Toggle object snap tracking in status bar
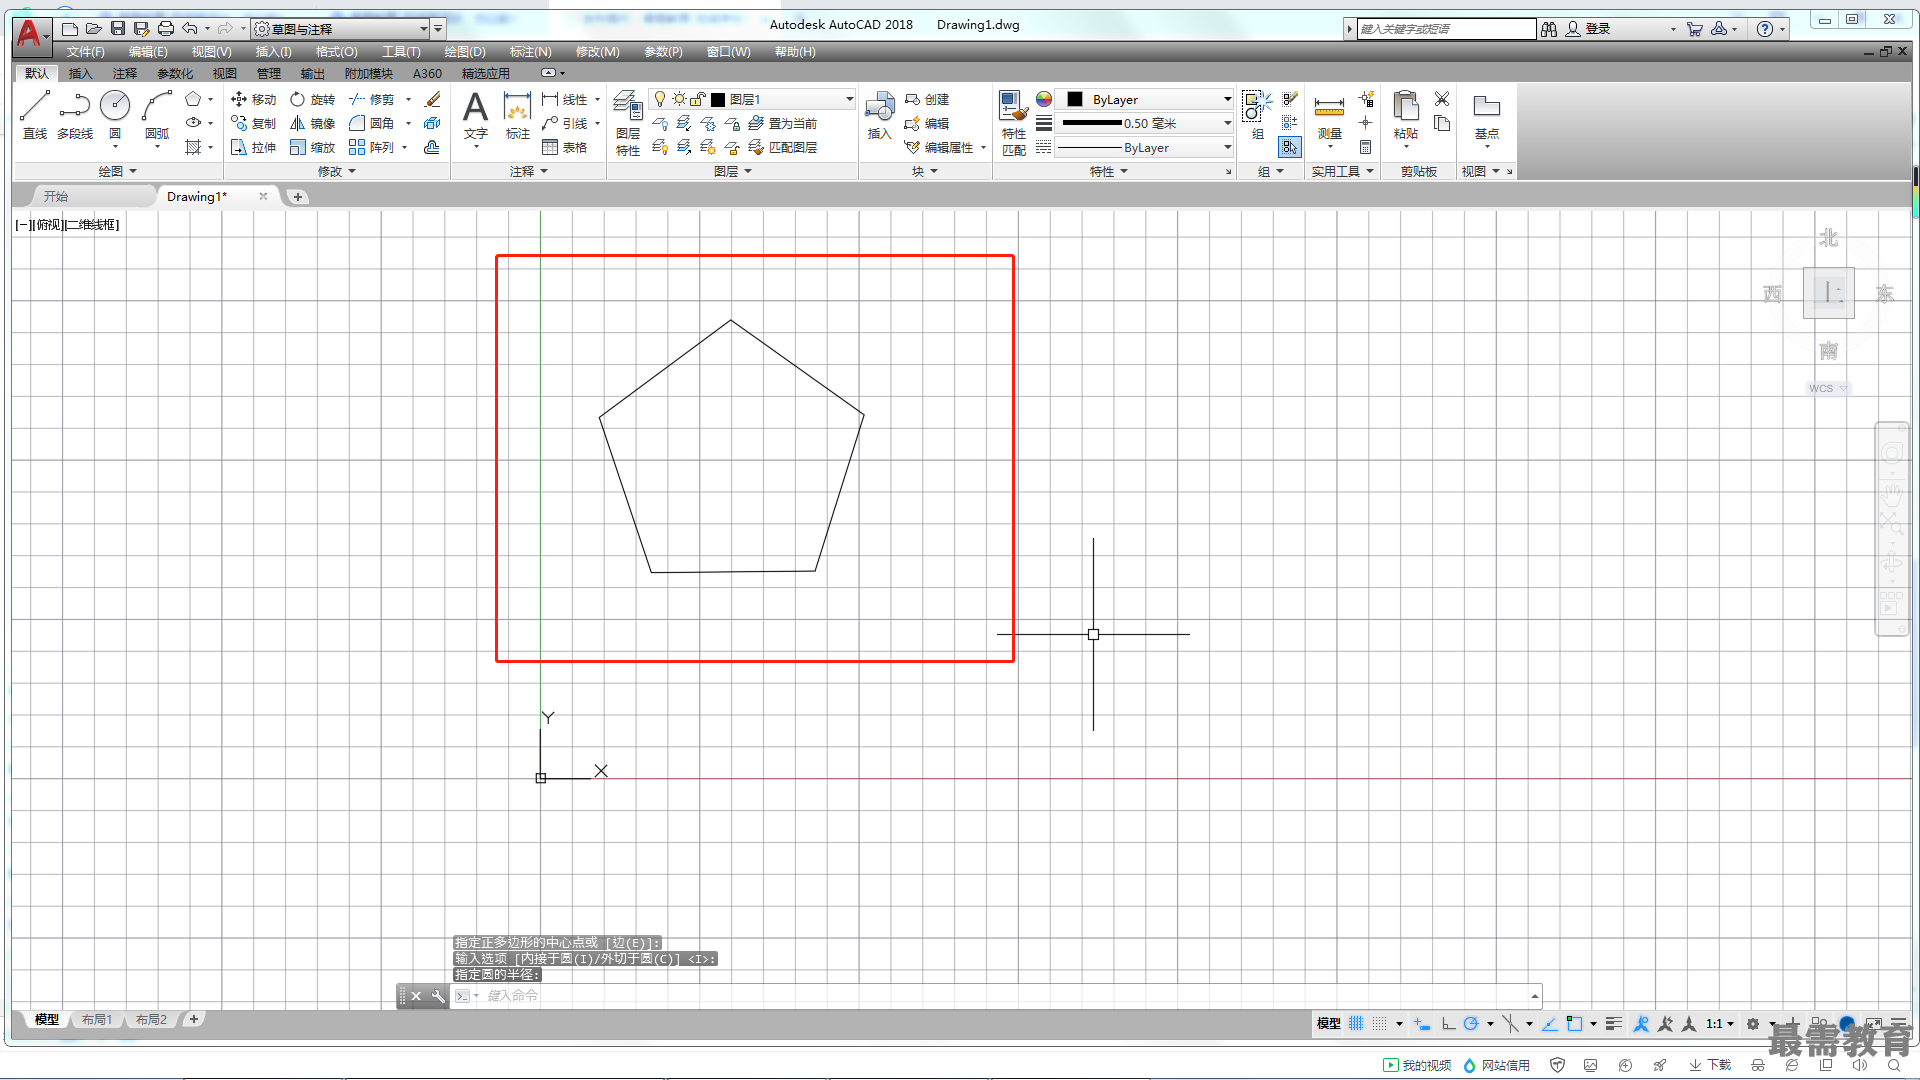Viewport: 1920px width, 1080px height. tap(1549, 1023)
